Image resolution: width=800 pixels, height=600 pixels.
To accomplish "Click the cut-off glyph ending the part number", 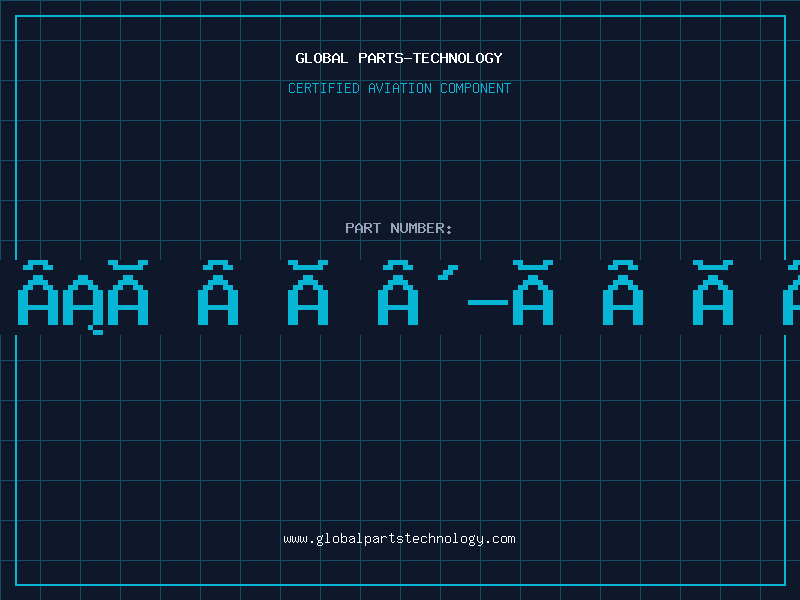I will pos(791,292).
